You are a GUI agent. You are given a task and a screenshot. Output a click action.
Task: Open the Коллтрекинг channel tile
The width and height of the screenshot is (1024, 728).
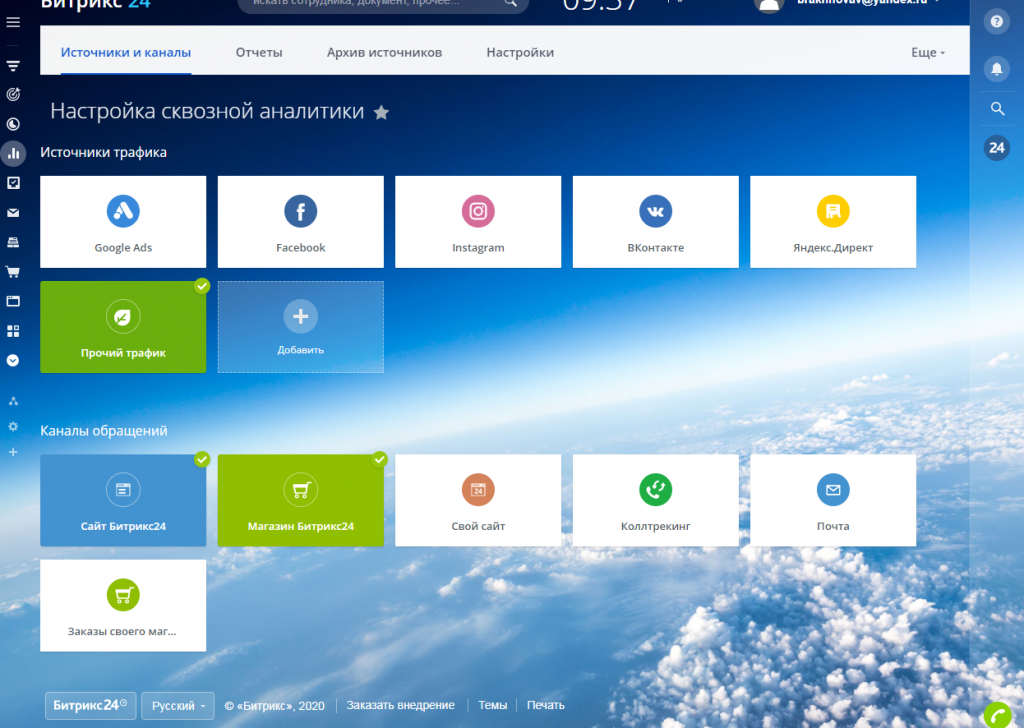(656, 500)
